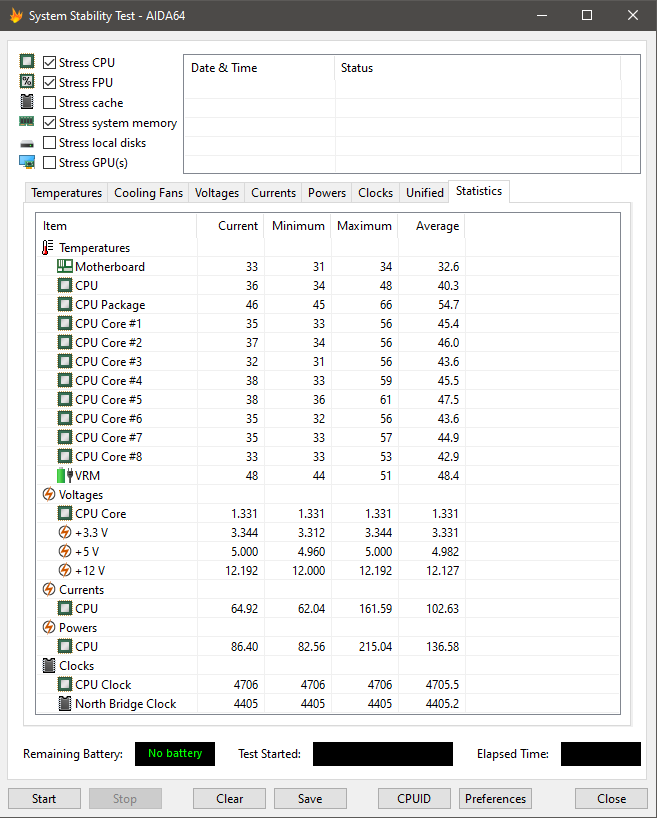Select the CPU Clock row
The width and height of the screenshot is (657, 818).
tap(103, 685)
